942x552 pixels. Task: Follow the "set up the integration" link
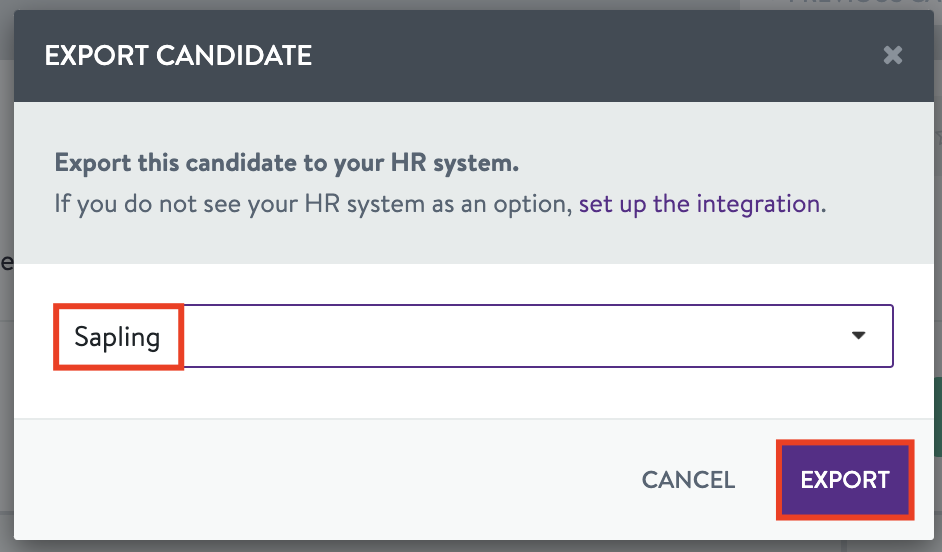(x=701, y=204)
